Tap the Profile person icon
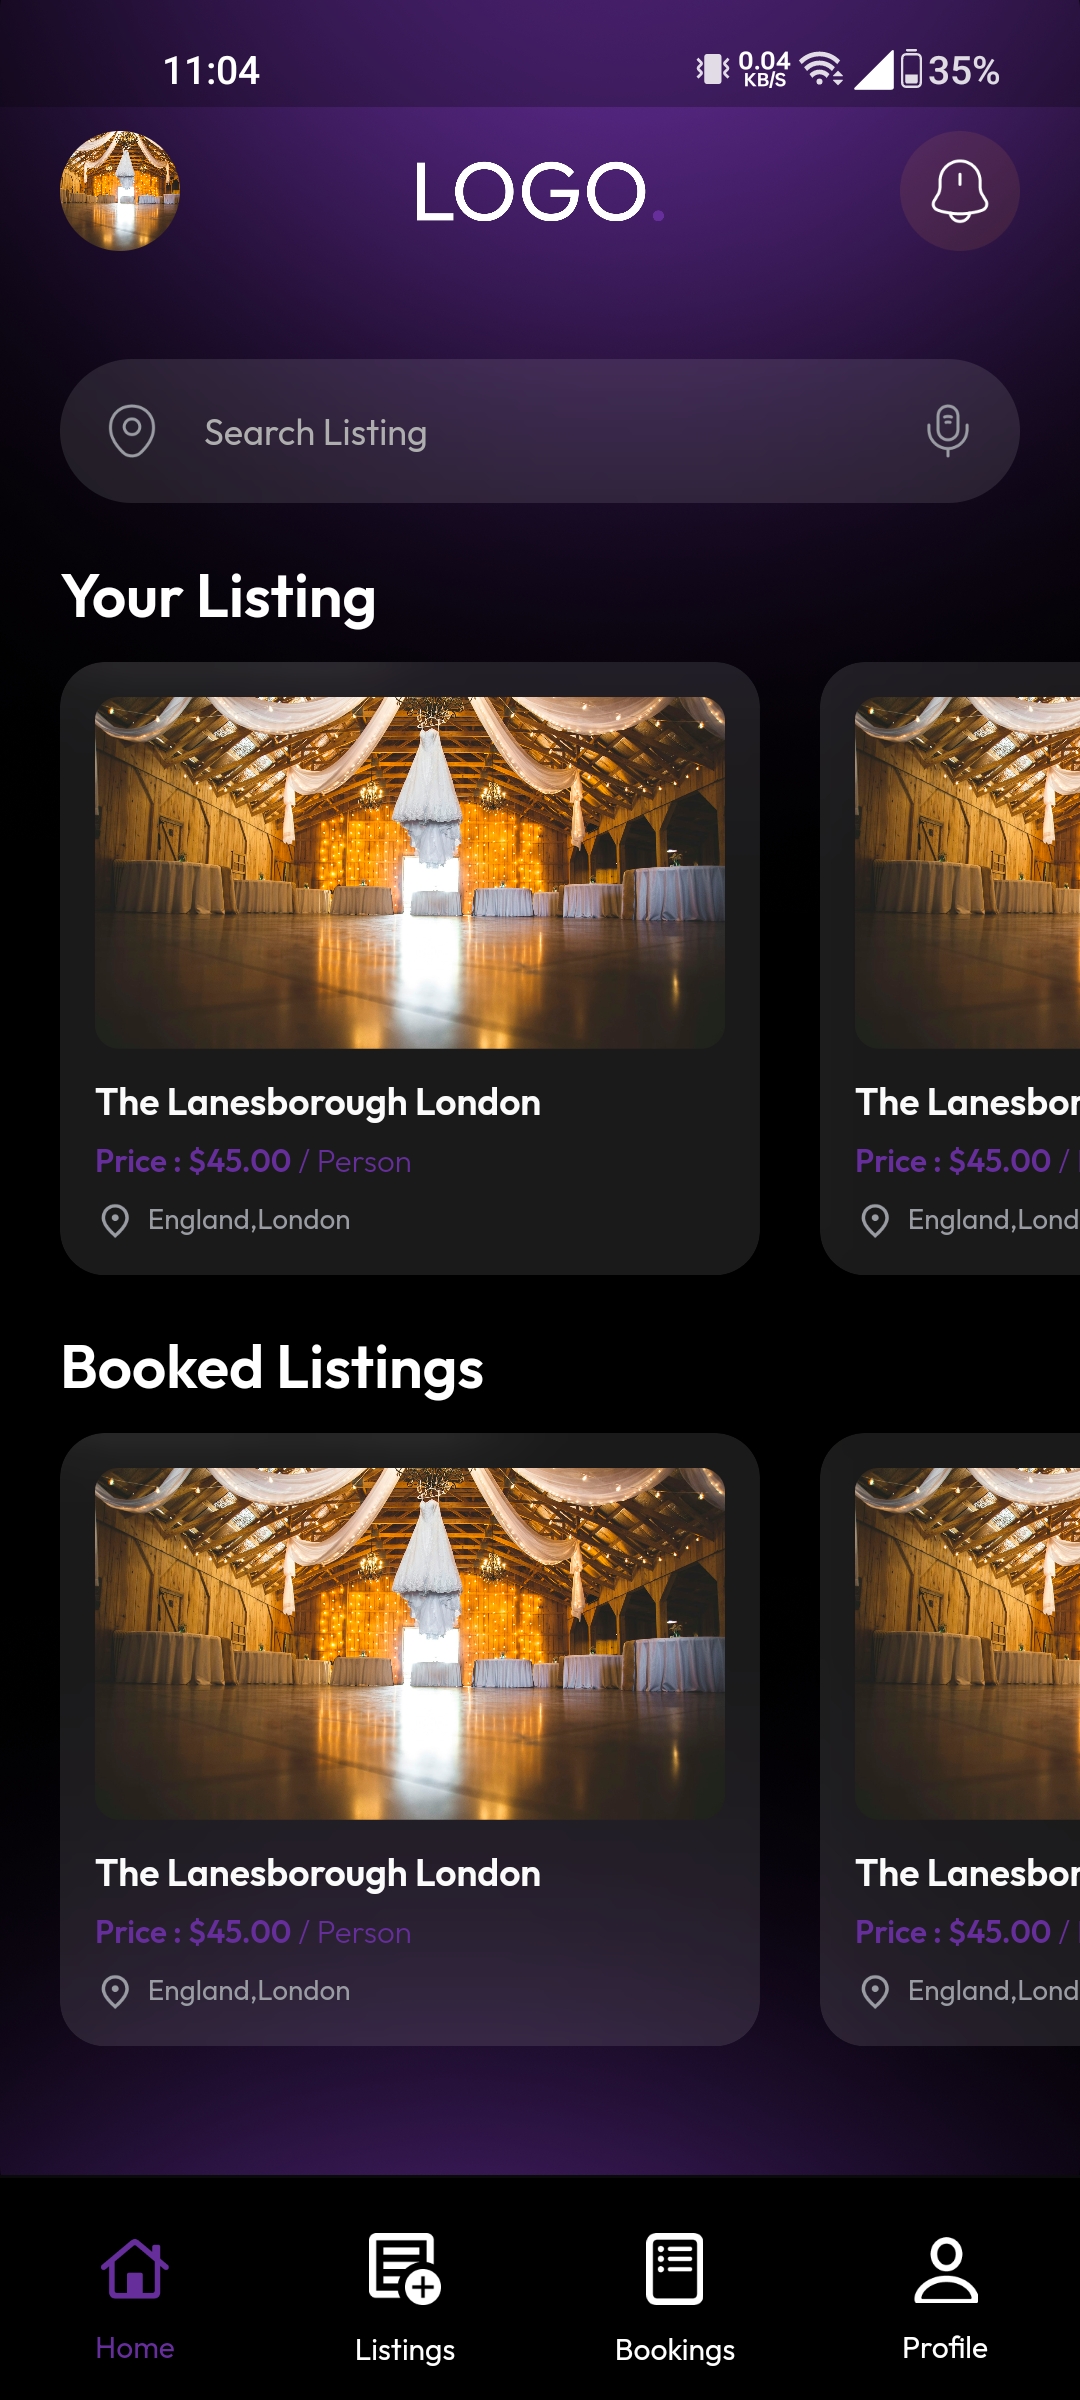 tap(945, 2270)
